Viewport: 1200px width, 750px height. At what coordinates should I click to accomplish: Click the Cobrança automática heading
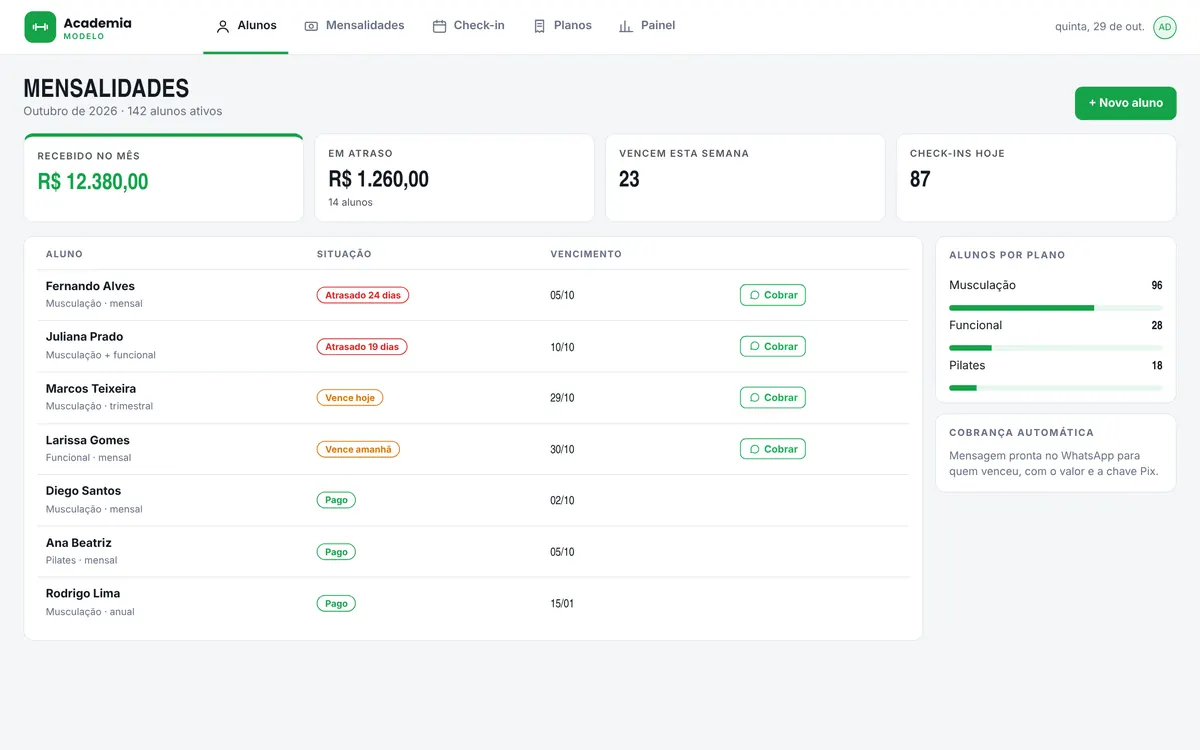click(1021, 433)
